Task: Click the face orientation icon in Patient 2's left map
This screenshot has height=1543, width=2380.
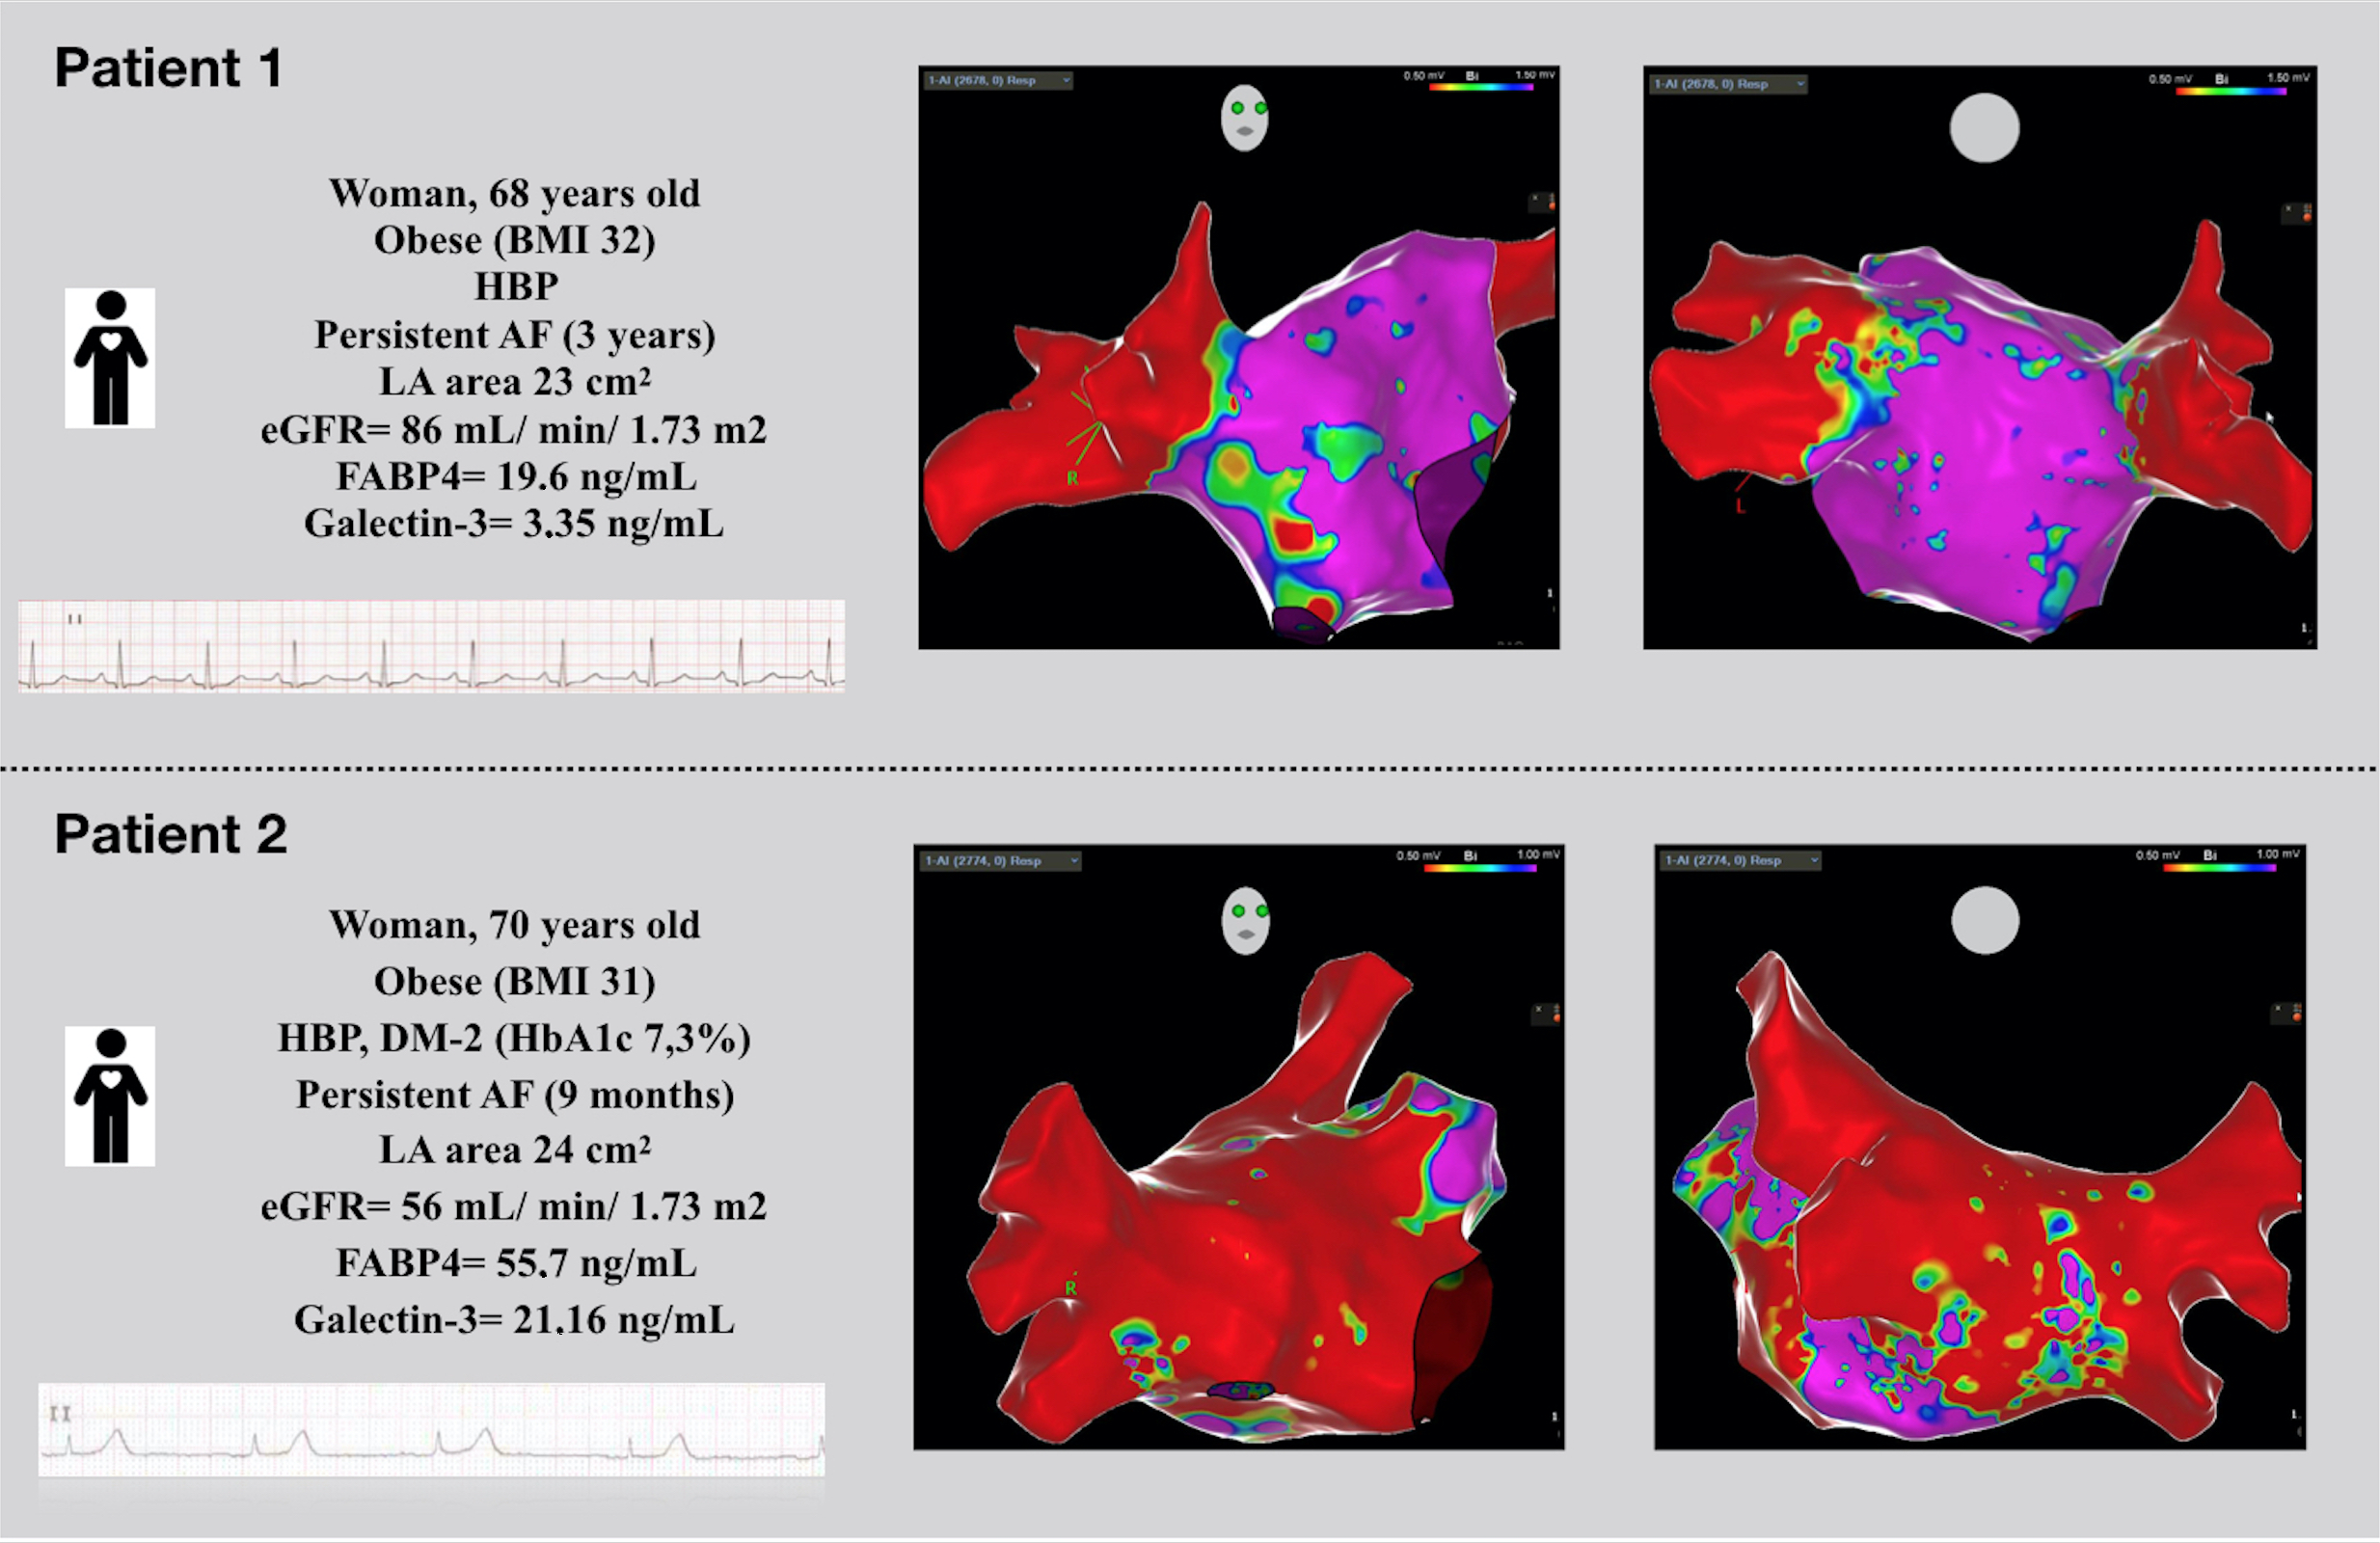Action: pyautogui.click(x=1246, y=920)
